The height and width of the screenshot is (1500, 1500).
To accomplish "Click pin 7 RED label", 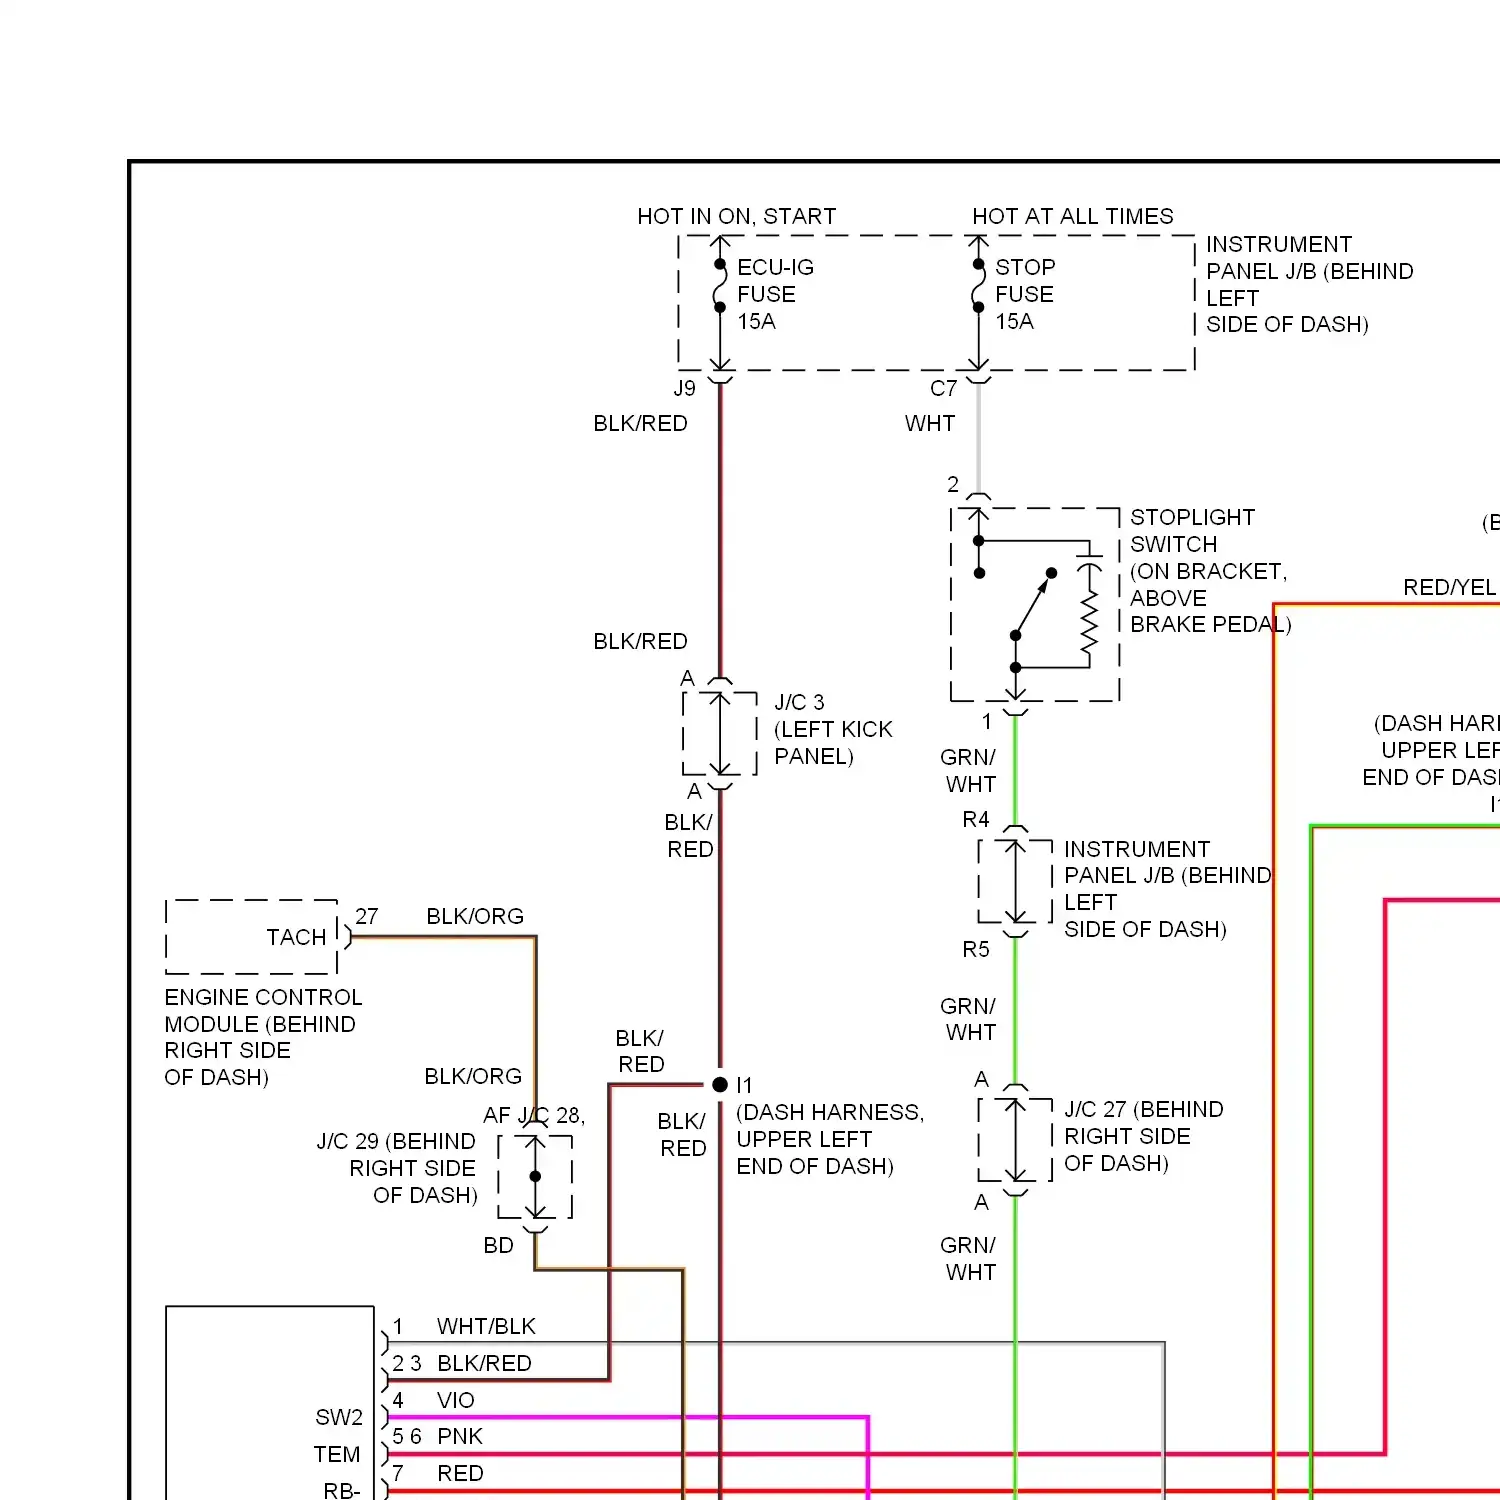I will point(437,1473).
